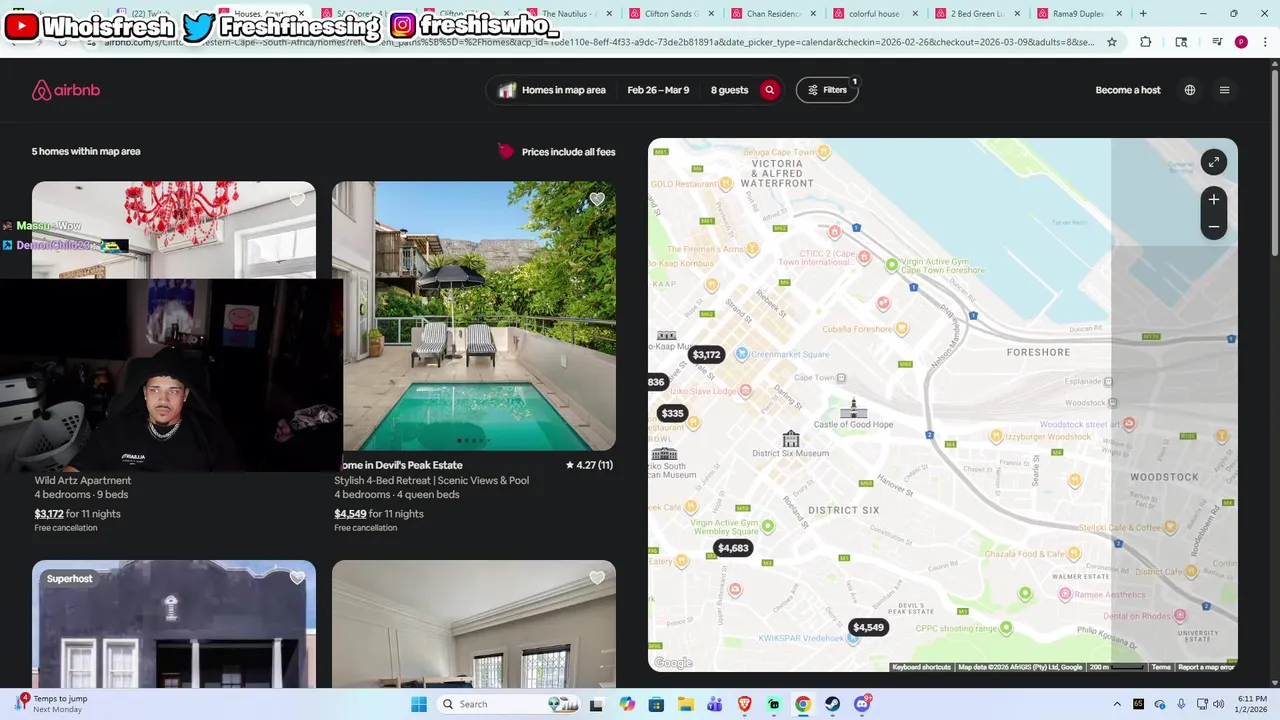The width and height of the screenshot is (1280, 720).
Task: Click the $4,549 for 11 nights price
Action: point(379,514)
